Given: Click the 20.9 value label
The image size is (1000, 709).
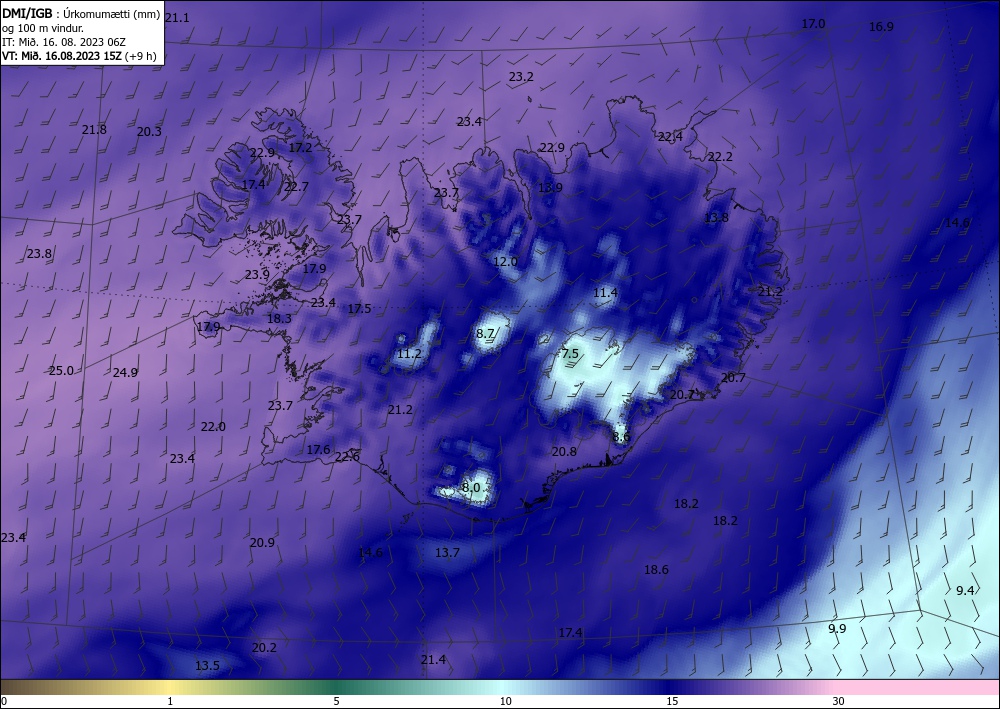Looking at the screenshot, I should tap(262, 543).
